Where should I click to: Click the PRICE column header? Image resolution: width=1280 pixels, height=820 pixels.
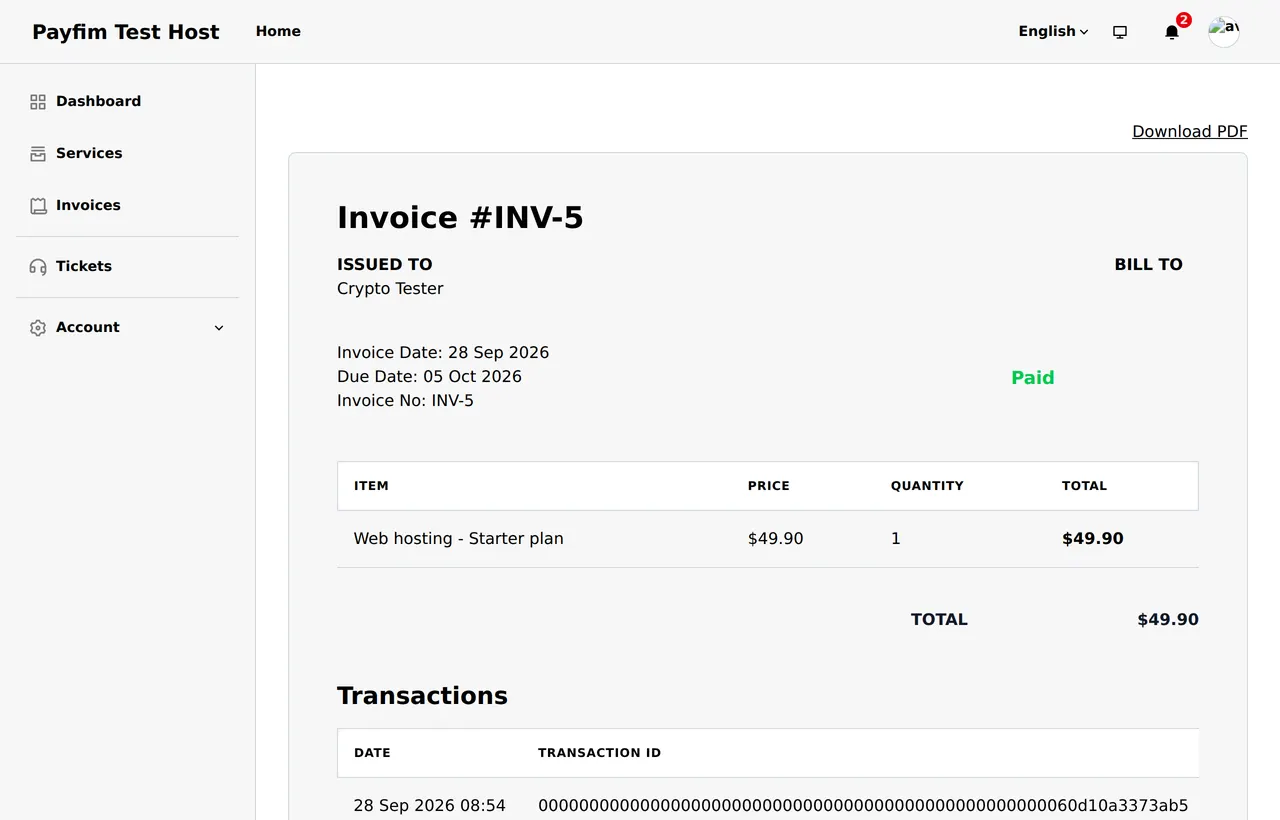[x=769, y=486]
